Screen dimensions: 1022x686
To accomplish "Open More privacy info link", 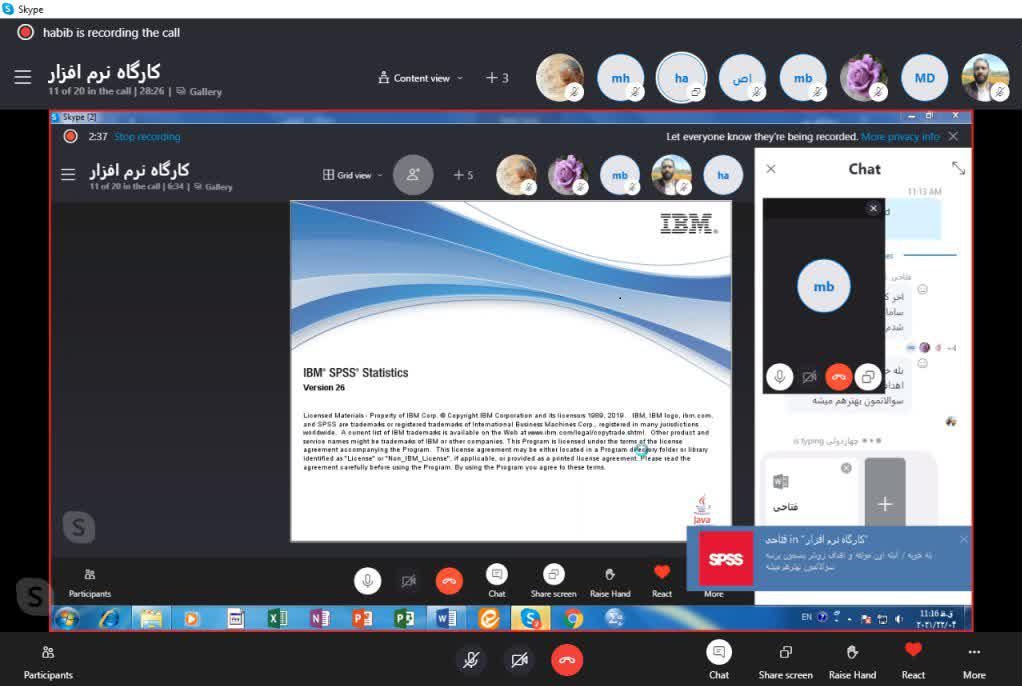I will tap(900, 137).
